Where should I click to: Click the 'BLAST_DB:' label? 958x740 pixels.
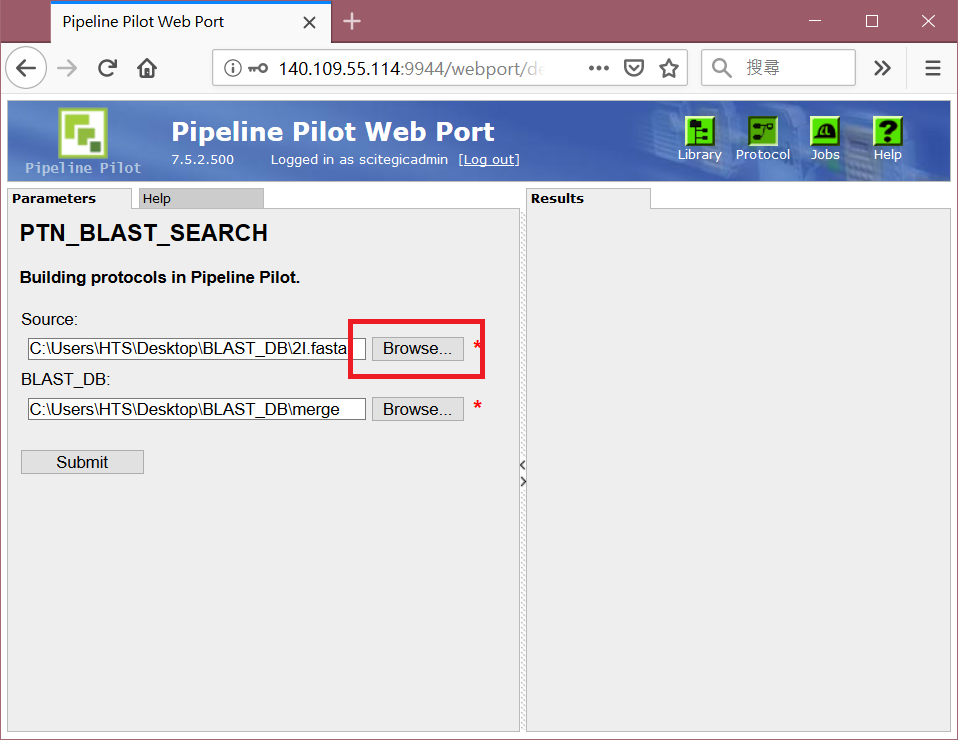pos(65,379)
